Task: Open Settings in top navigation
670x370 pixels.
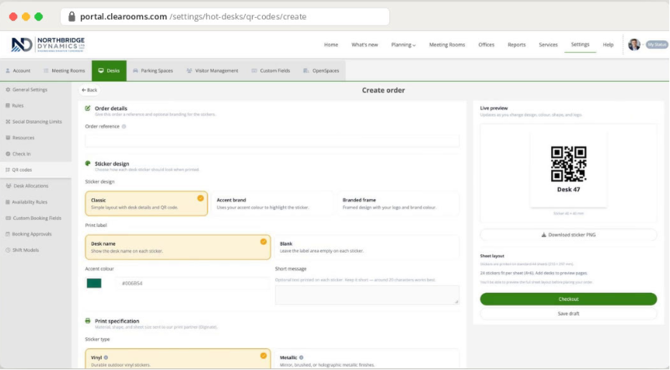Action: pos(580,44)
